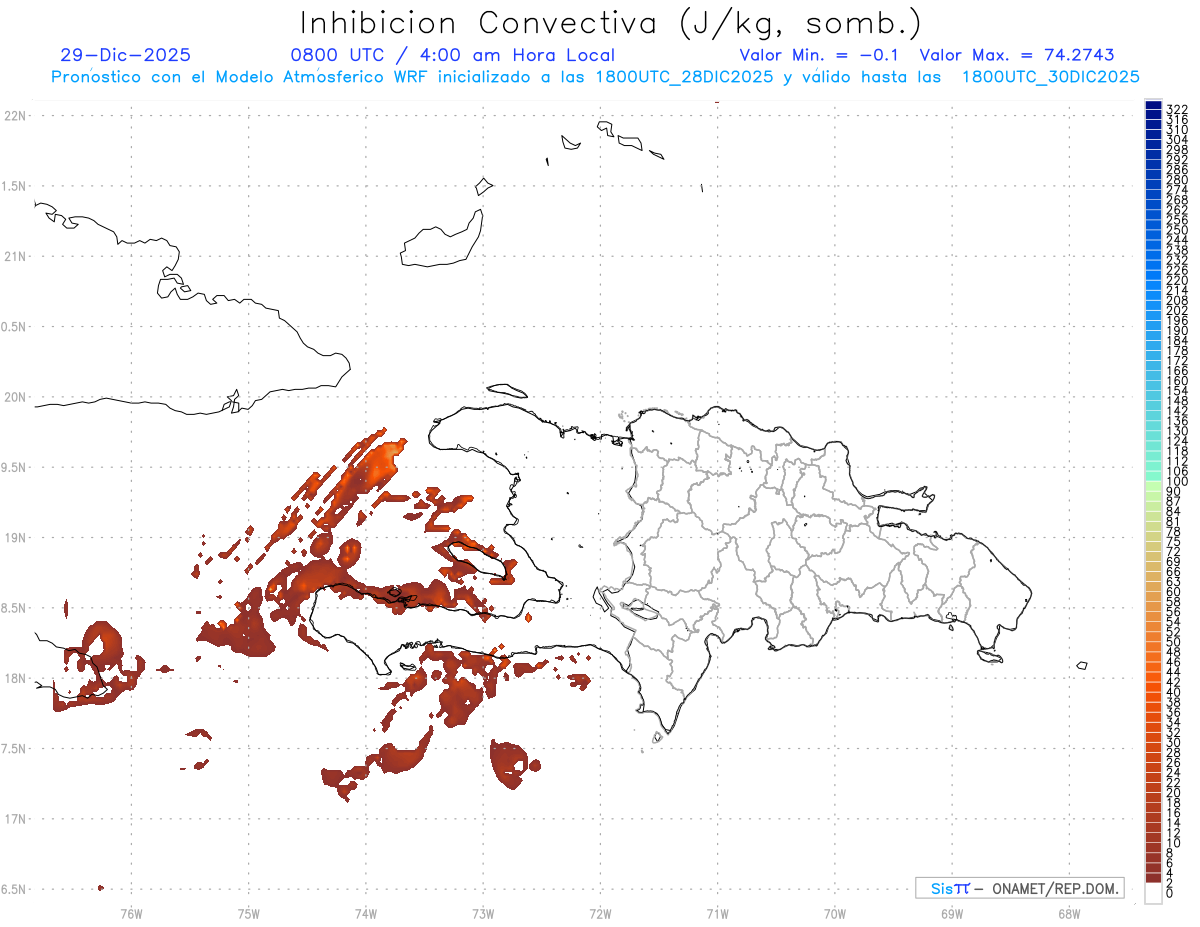This screenshot has height=927, width=1200.
Task: Click the '19N' latitude label
Action: [x=14, y=538]
